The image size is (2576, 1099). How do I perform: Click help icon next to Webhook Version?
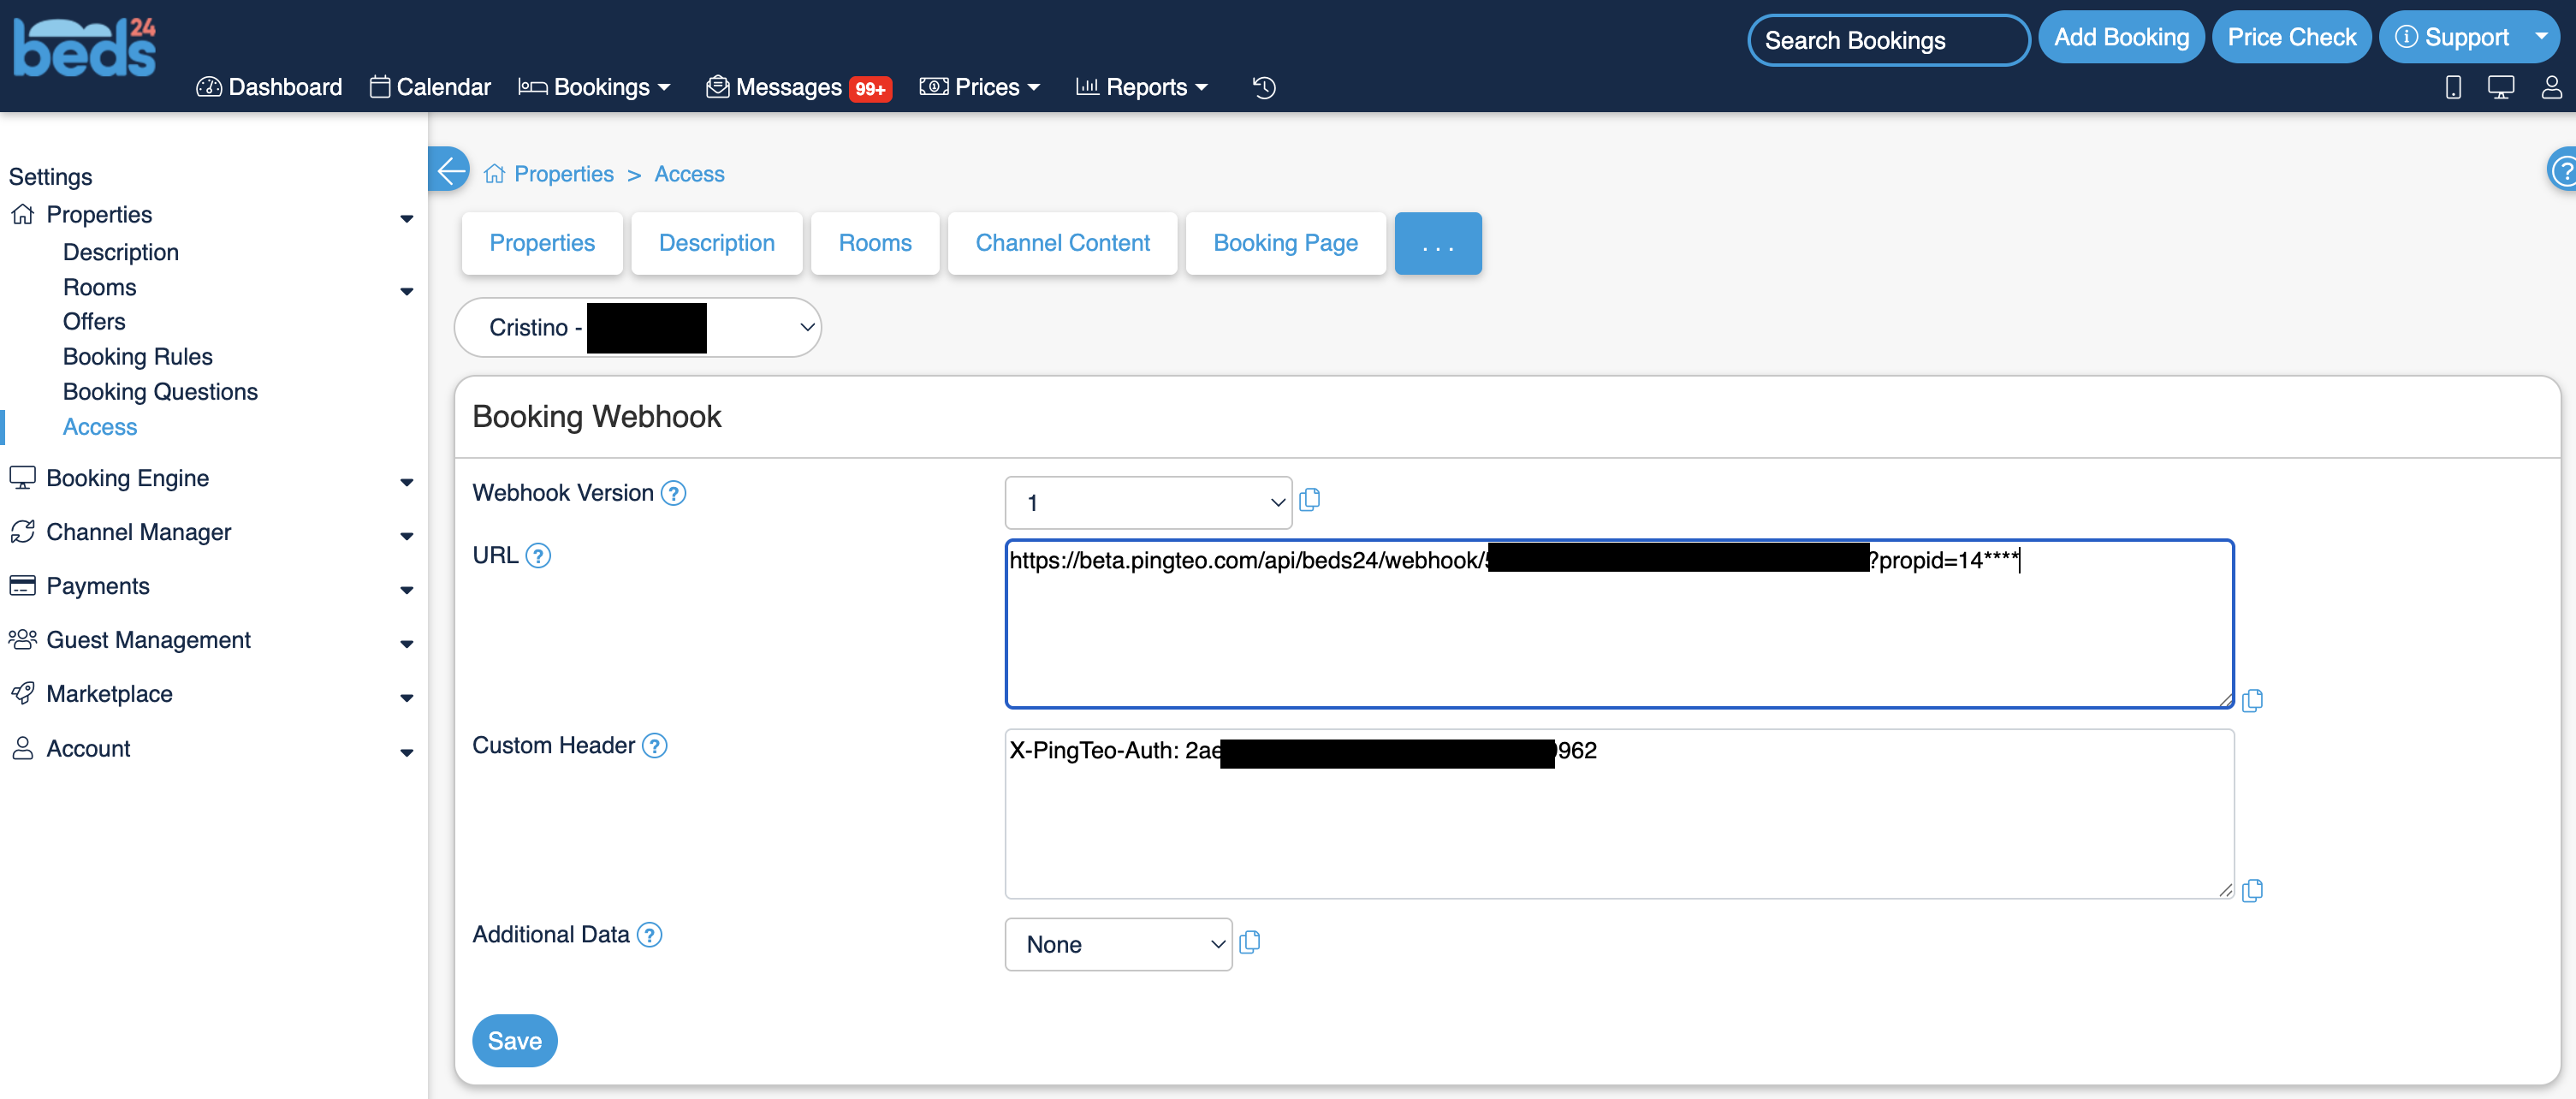coord(674,494)
